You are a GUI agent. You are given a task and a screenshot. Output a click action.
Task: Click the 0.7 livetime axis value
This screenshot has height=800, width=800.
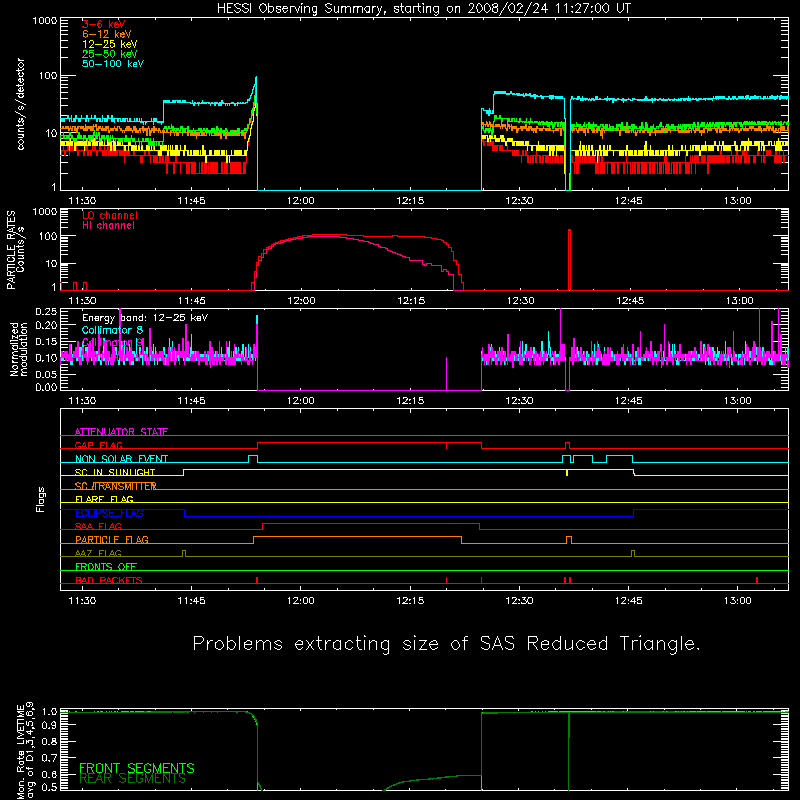tap(49, 757)
